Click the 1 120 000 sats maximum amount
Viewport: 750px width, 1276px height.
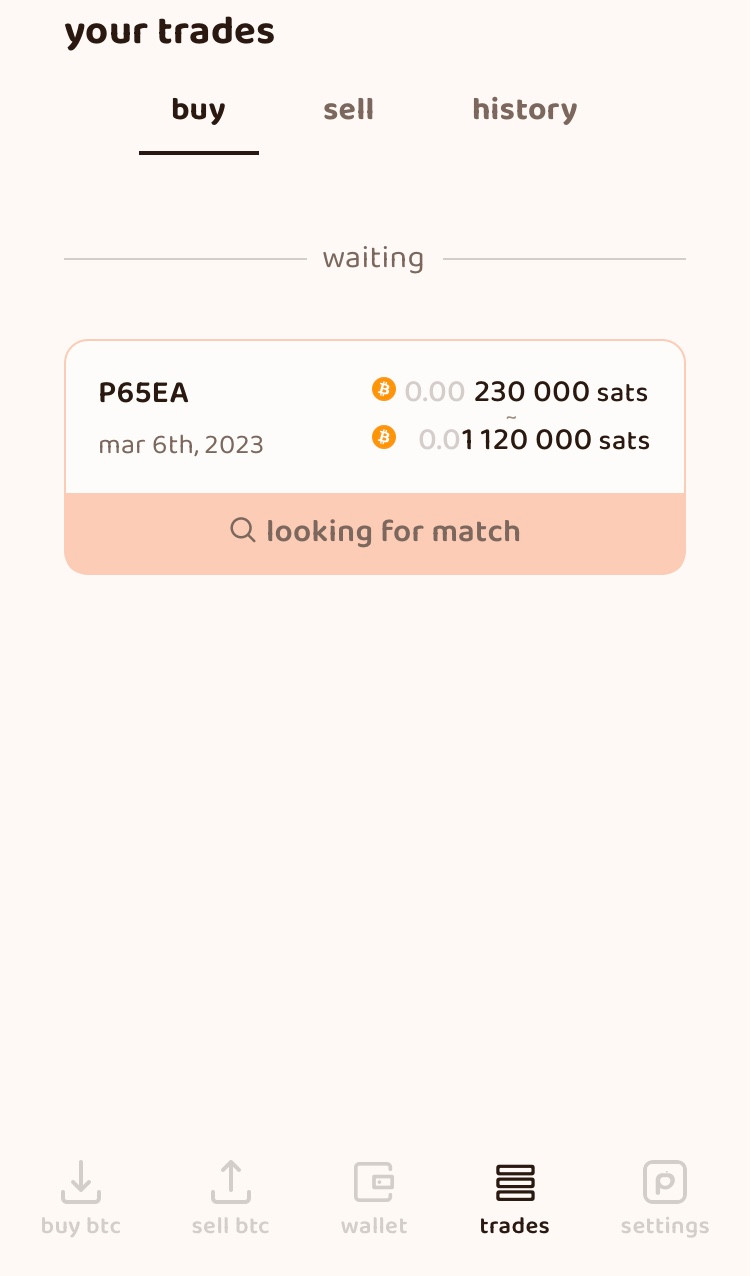click(x=555, y=440)
